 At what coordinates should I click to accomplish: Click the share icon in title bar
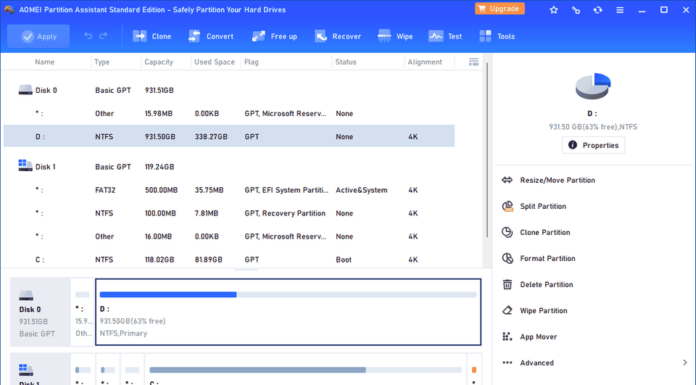coord(576,10)
